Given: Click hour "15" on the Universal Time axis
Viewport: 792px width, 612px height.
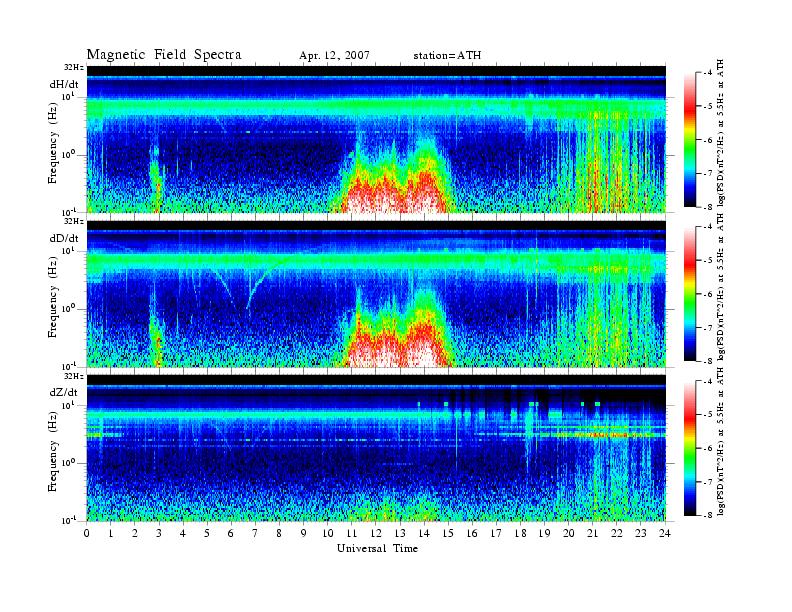Looking at the screenshot, I should (x=449, y=533).
